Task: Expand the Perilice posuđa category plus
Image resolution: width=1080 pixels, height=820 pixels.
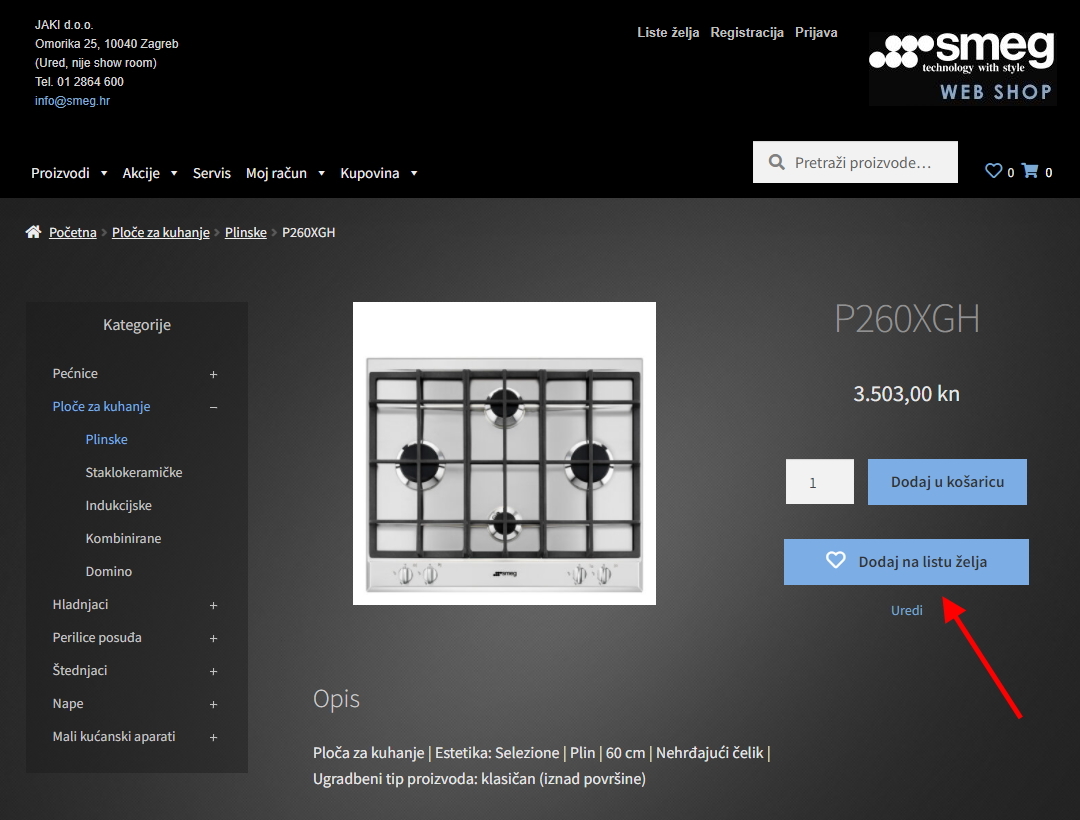Action: 214,638
